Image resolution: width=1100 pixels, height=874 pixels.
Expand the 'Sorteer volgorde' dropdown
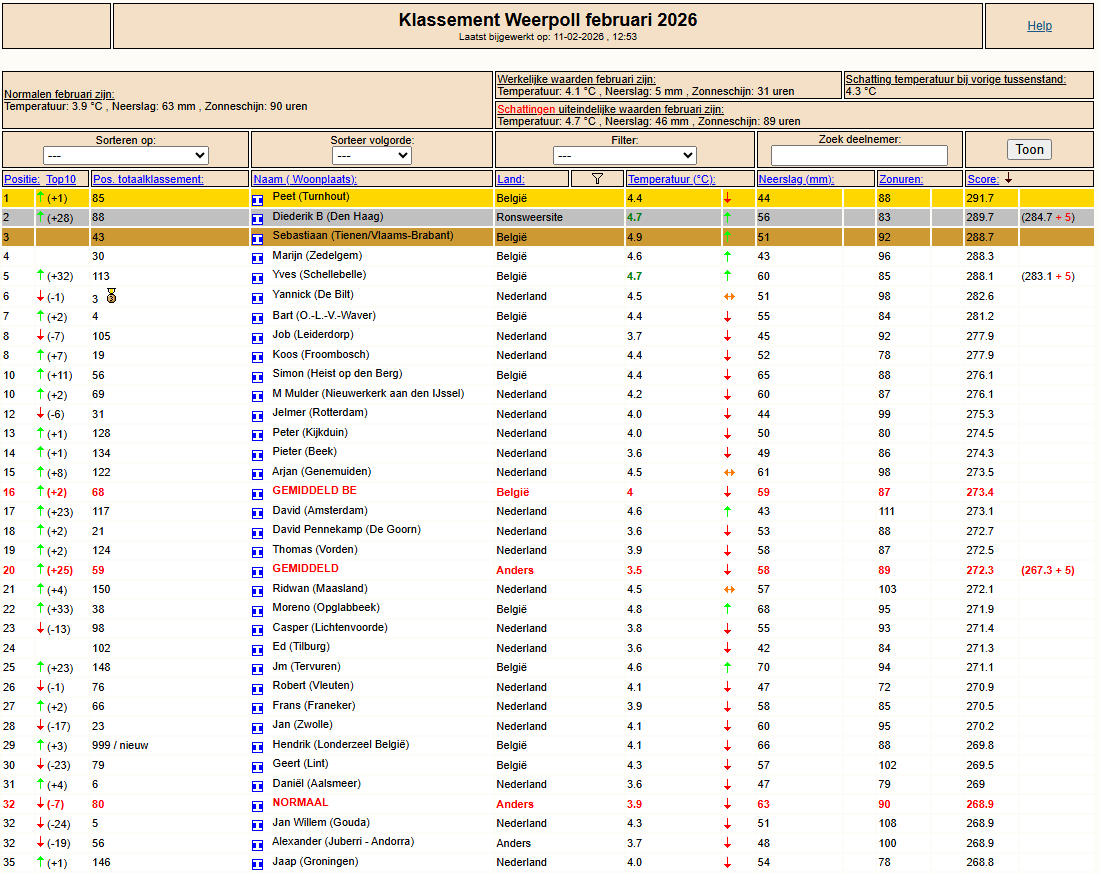pos(372,156)
